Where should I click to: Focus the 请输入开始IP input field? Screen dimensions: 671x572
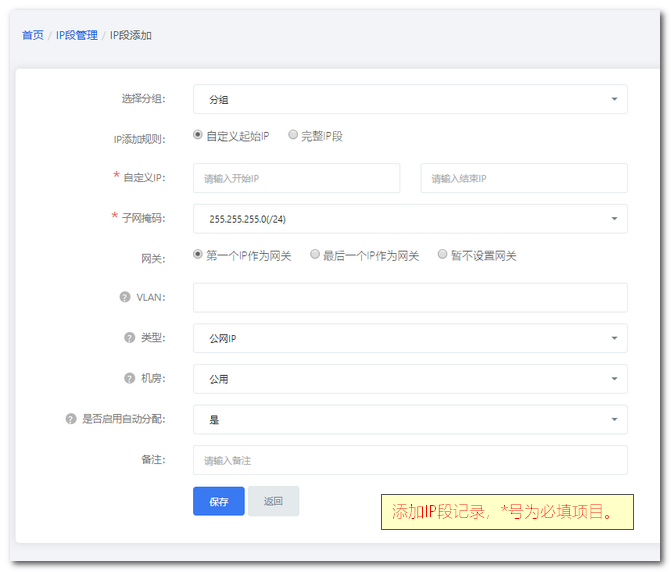tap(296, 178)
